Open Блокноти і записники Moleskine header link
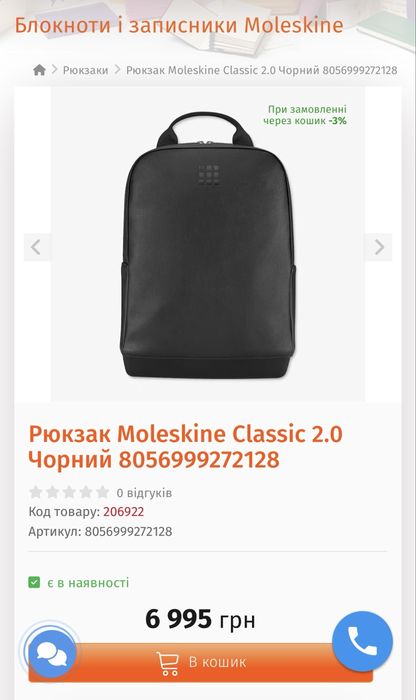Image resolution: width=416 pixels, height=700 pixels. [179, 25]
